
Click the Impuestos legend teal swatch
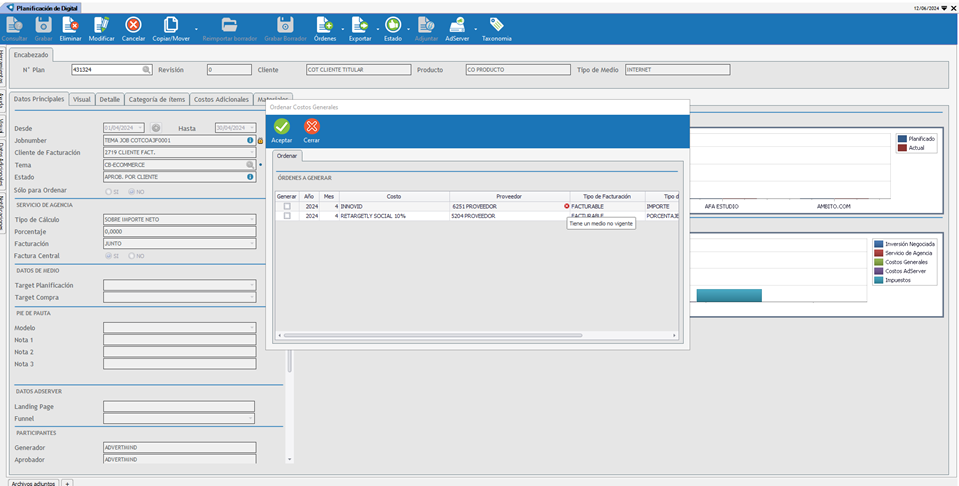click(879, 280)
